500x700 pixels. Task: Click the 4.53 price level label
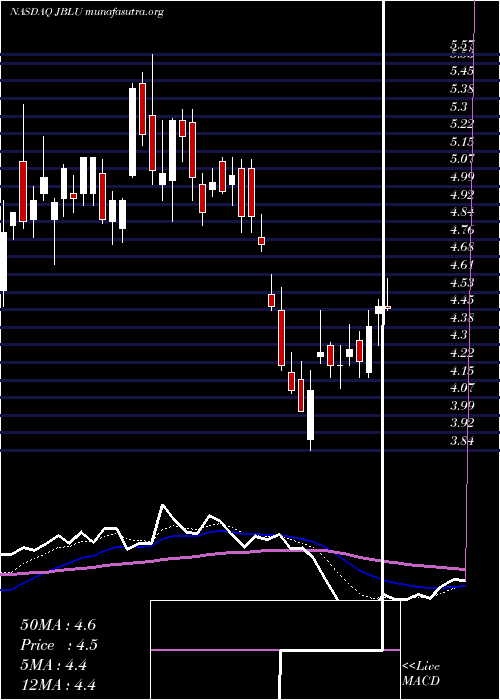click(462, 282)
